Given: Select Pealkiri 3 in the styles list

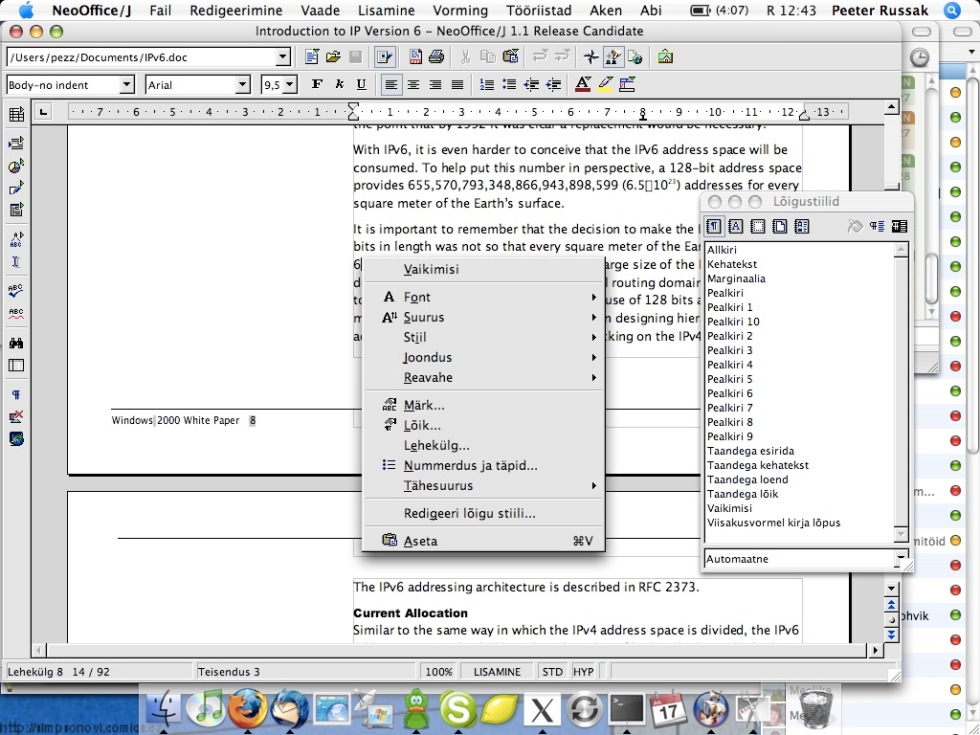Looking at the screenshot, I should [730, 350].
